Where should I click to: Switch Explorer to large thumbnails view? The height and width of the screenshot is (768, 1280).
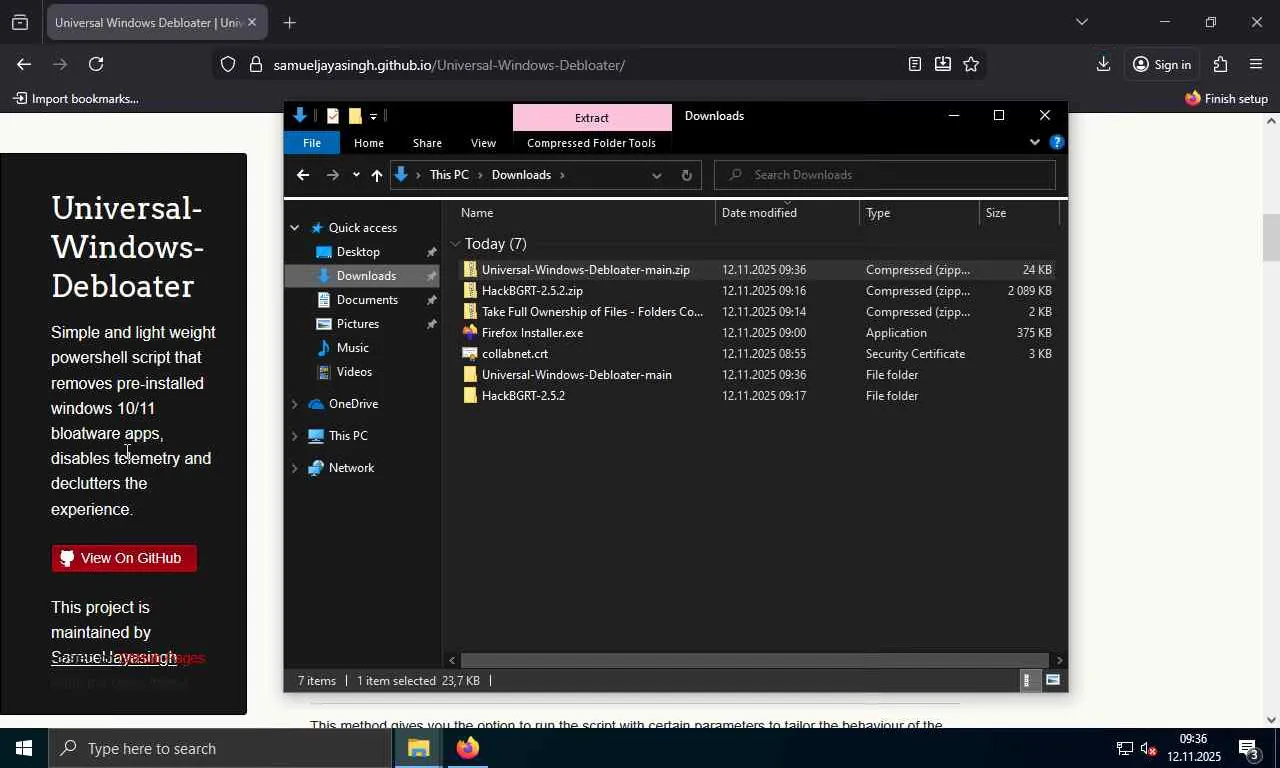pos(1053,681)
